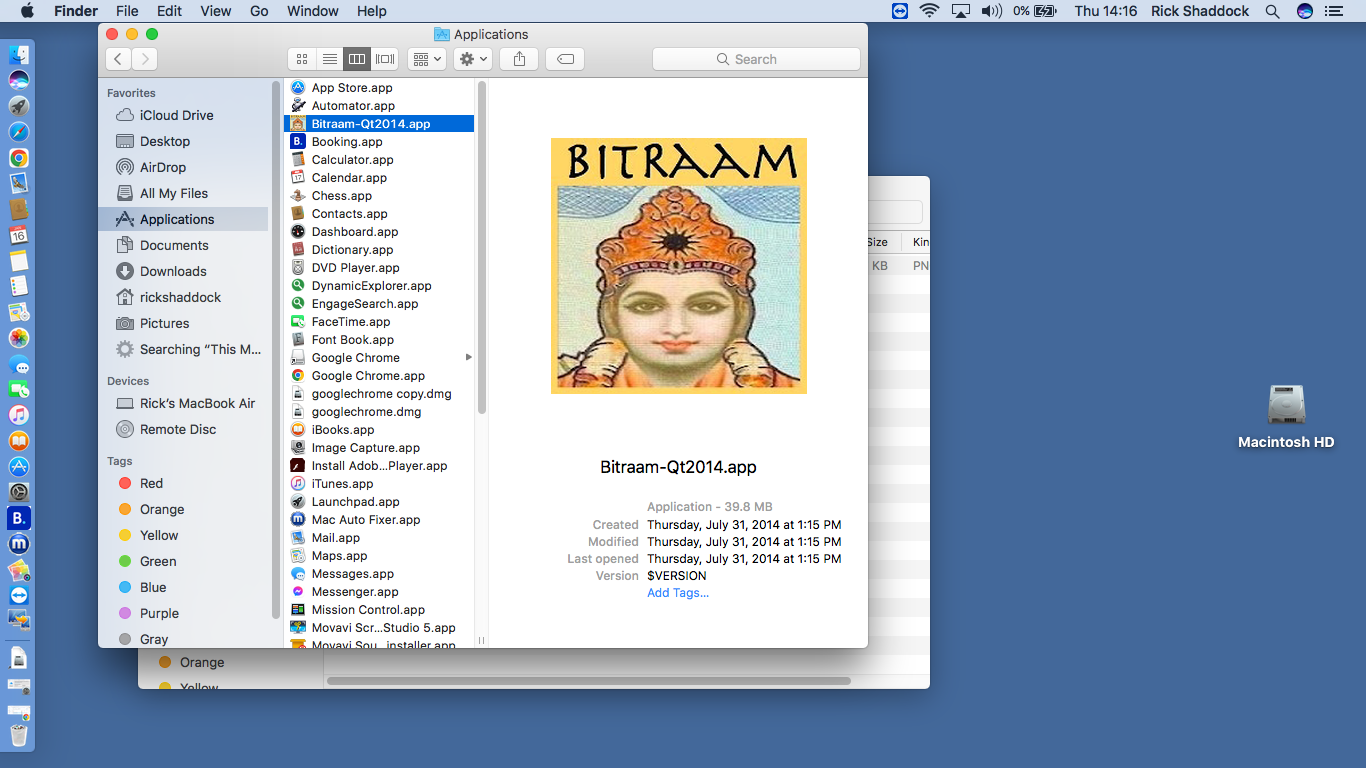Open Wi-Fi status menu
The image size is (1366, 768).
[930, 11]
